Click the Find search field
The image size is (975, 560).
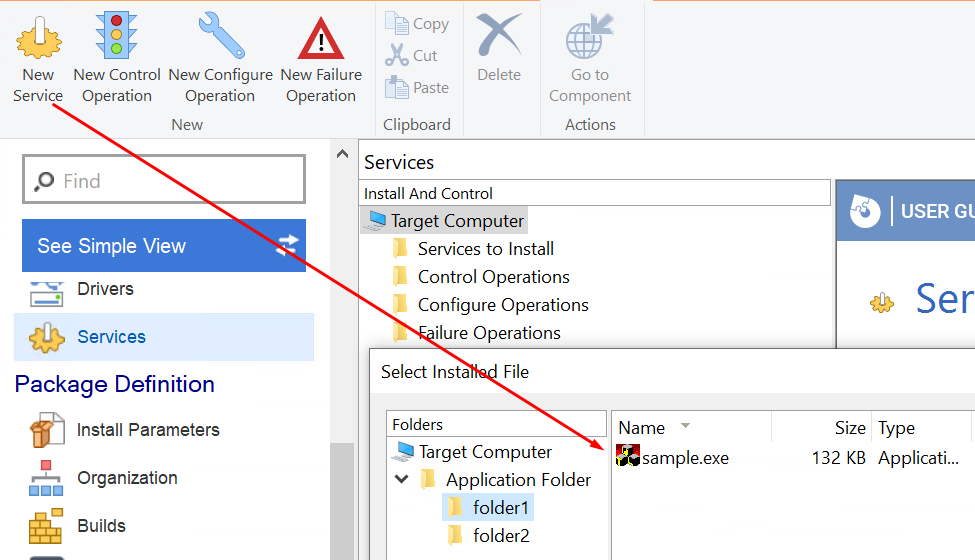pyautogui.click(x=164, y=181)
